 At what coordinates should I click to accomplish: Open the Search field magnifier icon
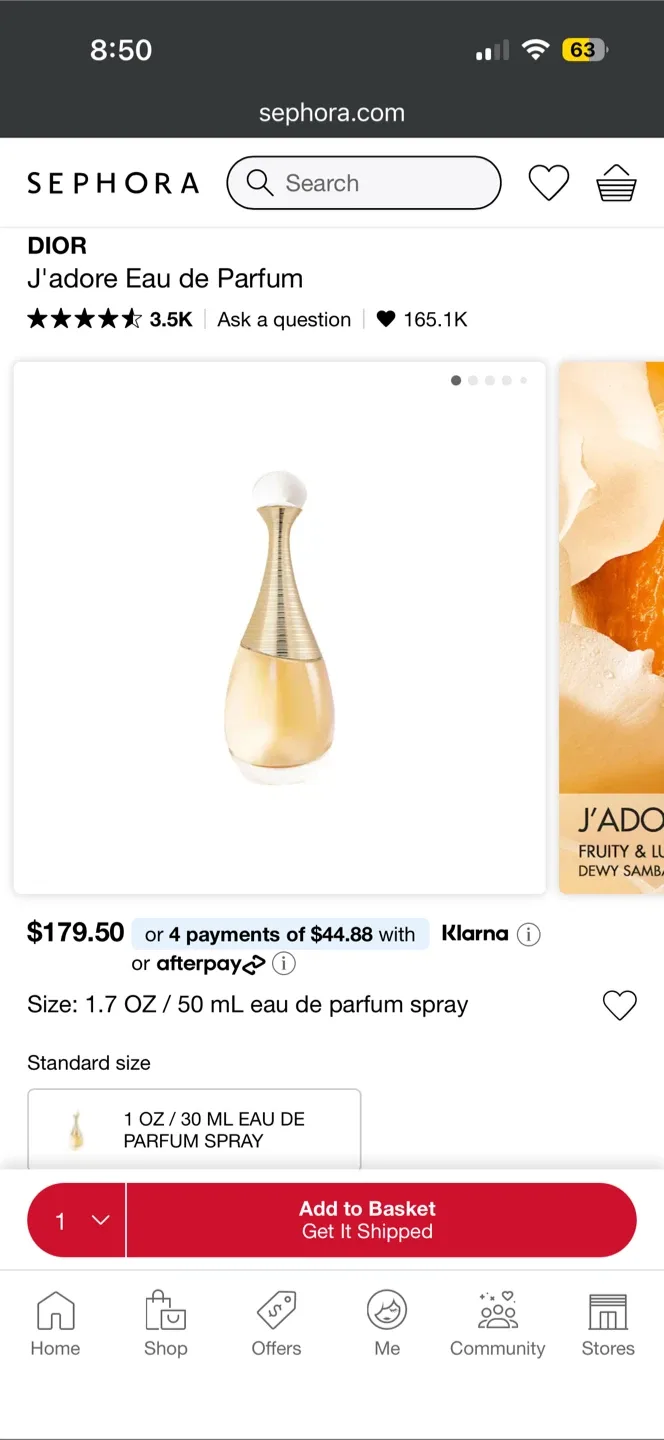(x=259, y=183)
